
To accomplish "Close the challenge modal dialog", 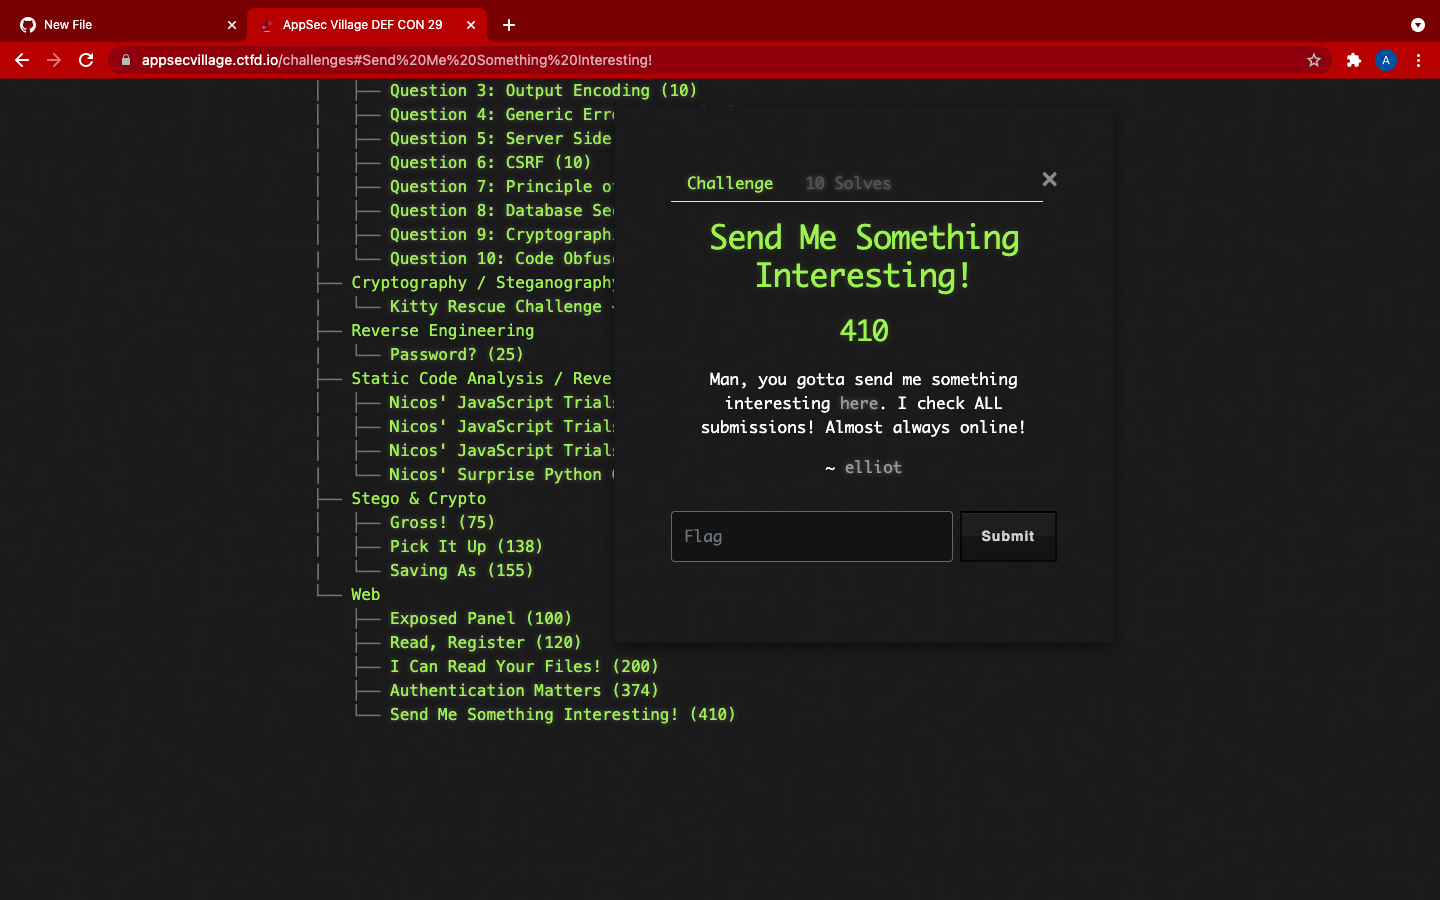I will [1049, 179].
